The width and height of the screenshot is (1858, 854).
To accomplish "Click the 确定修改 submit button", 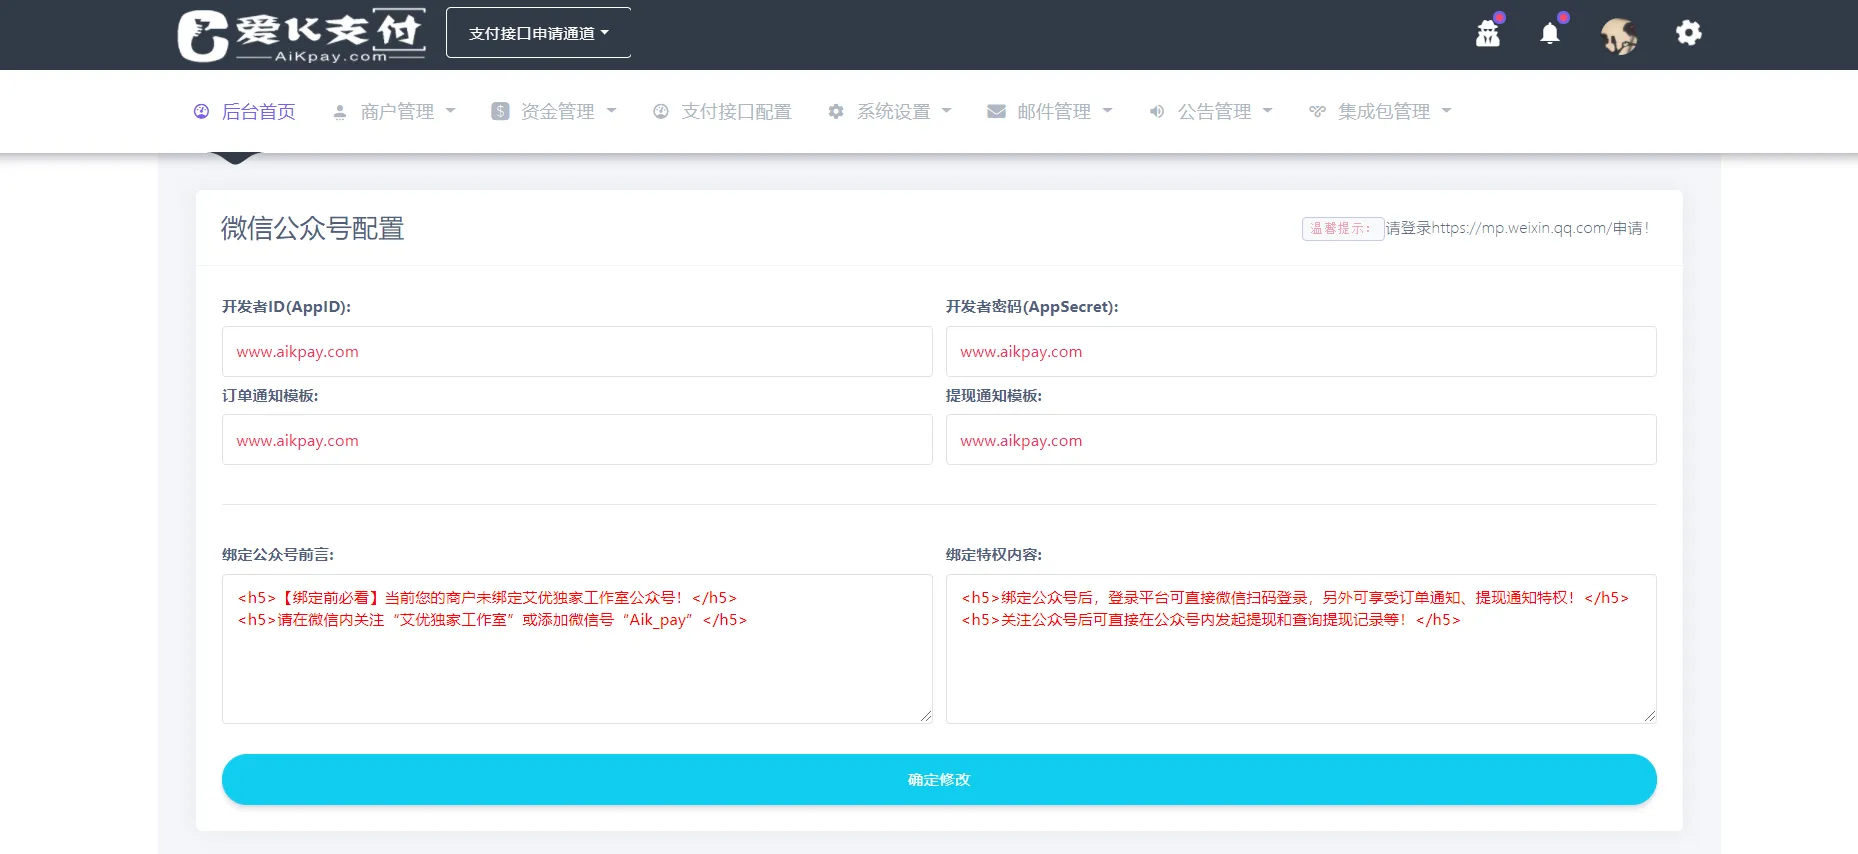I will 939,779.
